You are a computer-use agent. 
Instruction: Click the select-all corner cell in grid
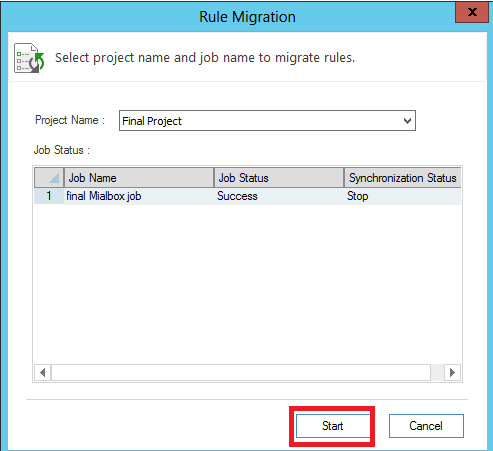[49, 178]
